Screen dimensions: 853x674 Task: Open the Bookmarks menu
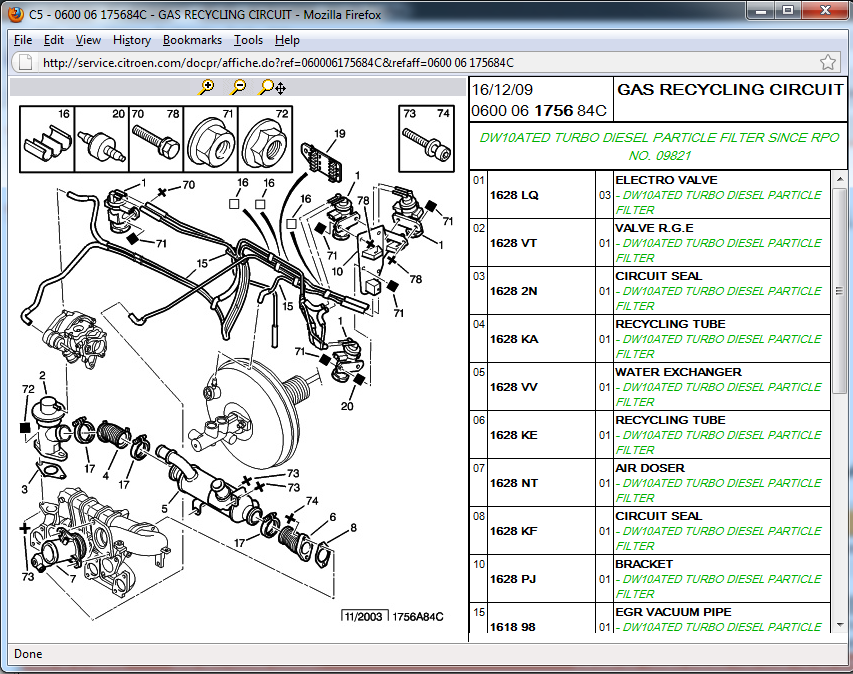192,40
